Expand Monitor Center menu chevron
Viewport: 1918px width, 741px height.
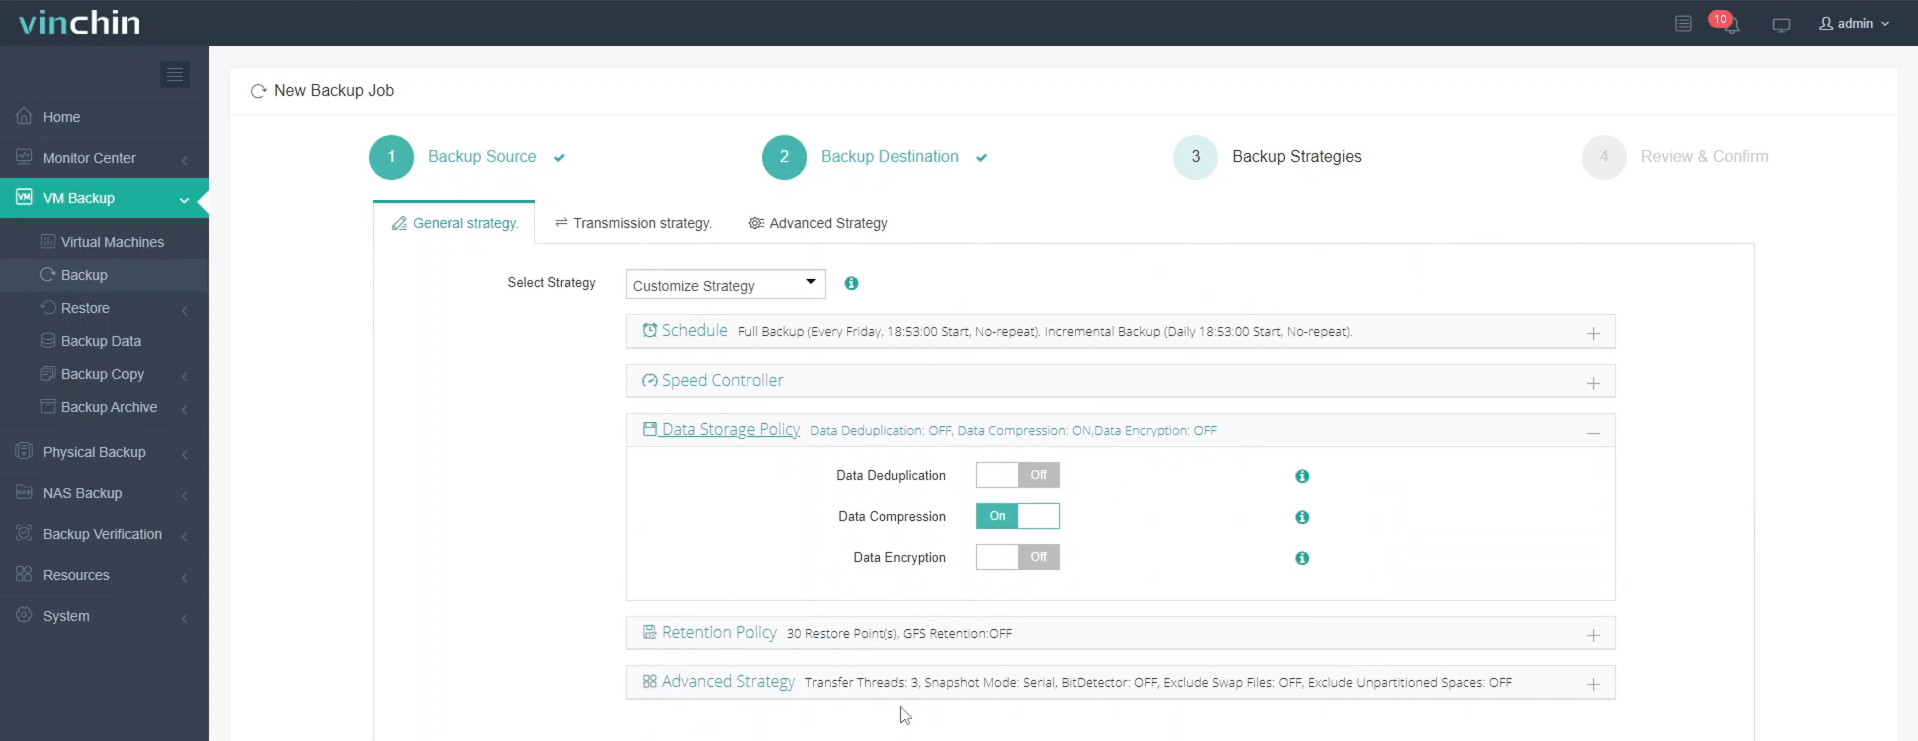point(185,160)
